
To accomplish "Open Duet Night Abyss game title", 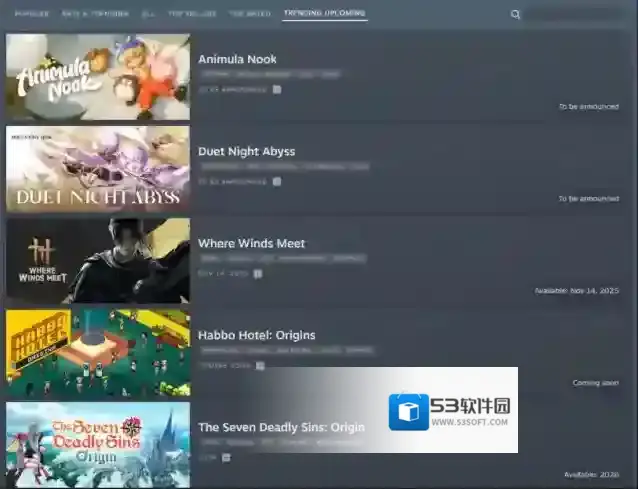I will (246, 151).
